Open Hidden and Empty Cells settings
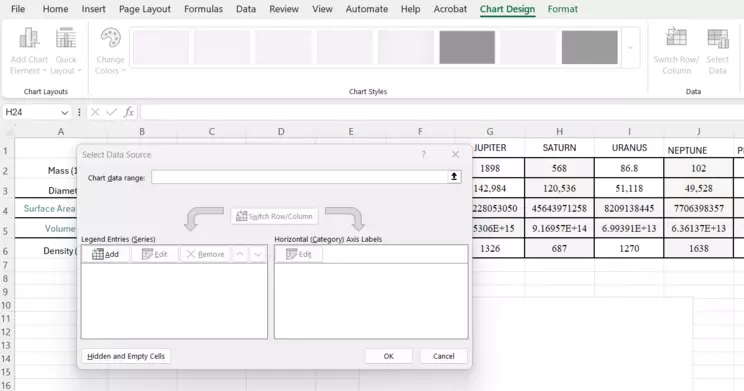The image size is (744, 391). coord(126,356)
